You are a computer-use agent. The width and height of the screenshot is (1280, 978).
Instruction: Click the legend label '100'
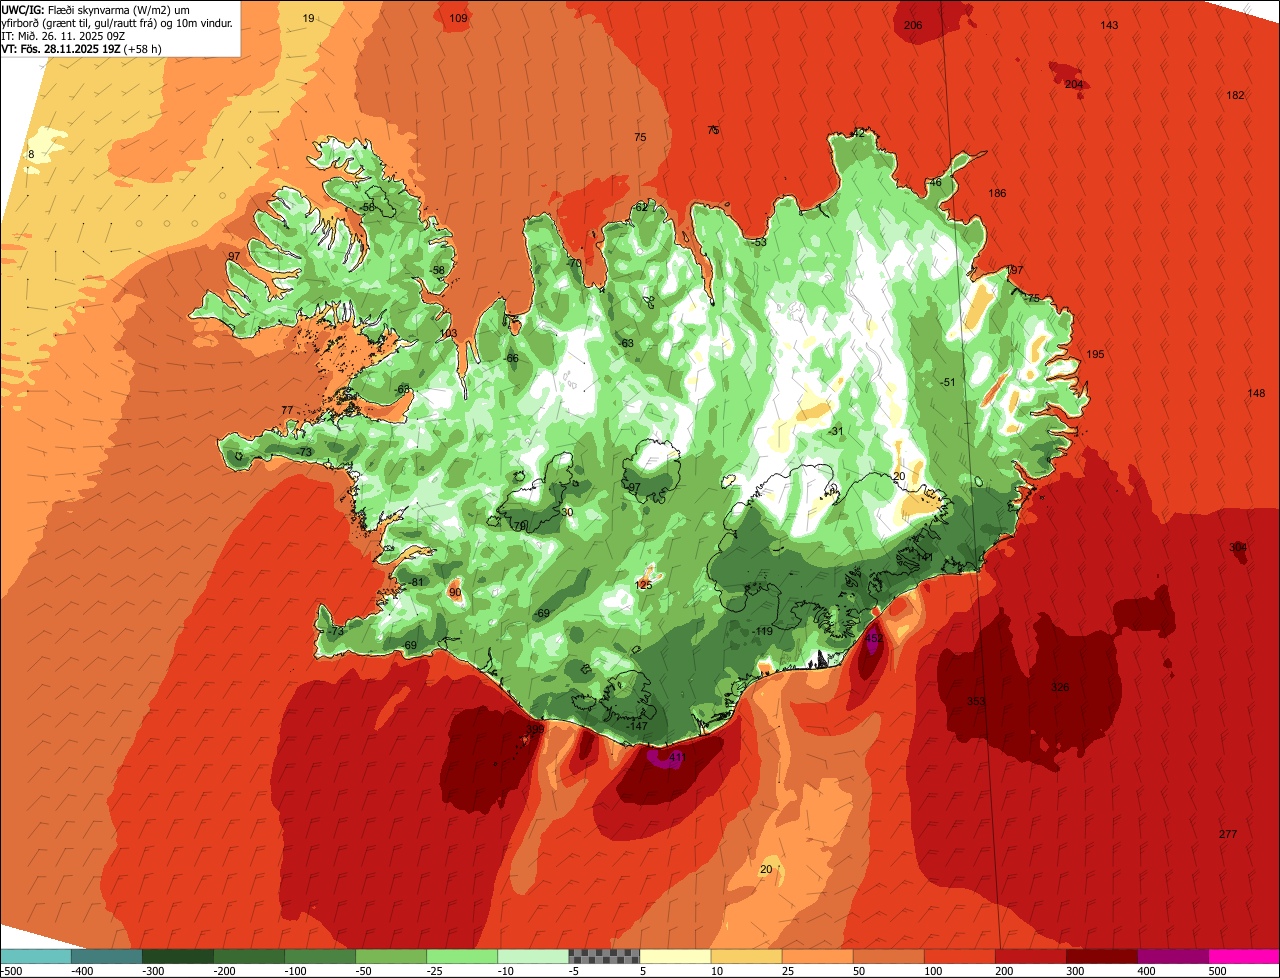pos(932,970)
